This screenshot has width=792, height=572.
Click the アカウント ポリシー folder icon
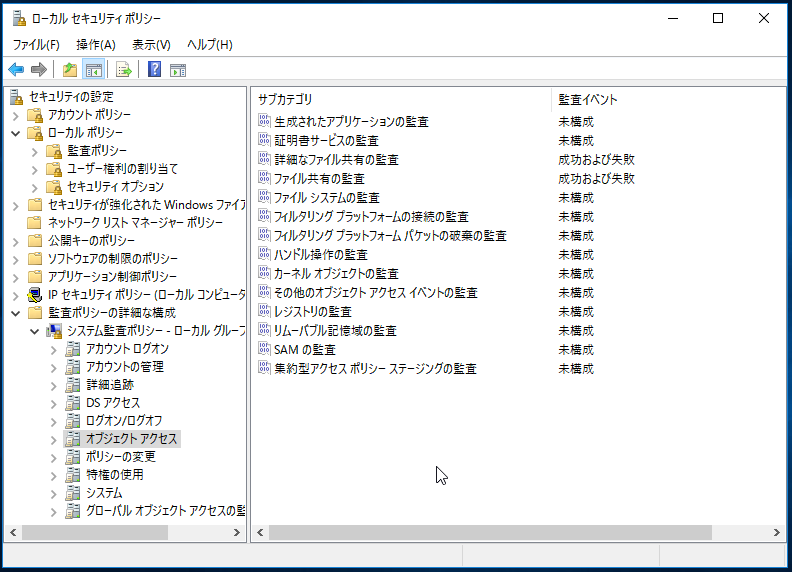coord(35,115)
